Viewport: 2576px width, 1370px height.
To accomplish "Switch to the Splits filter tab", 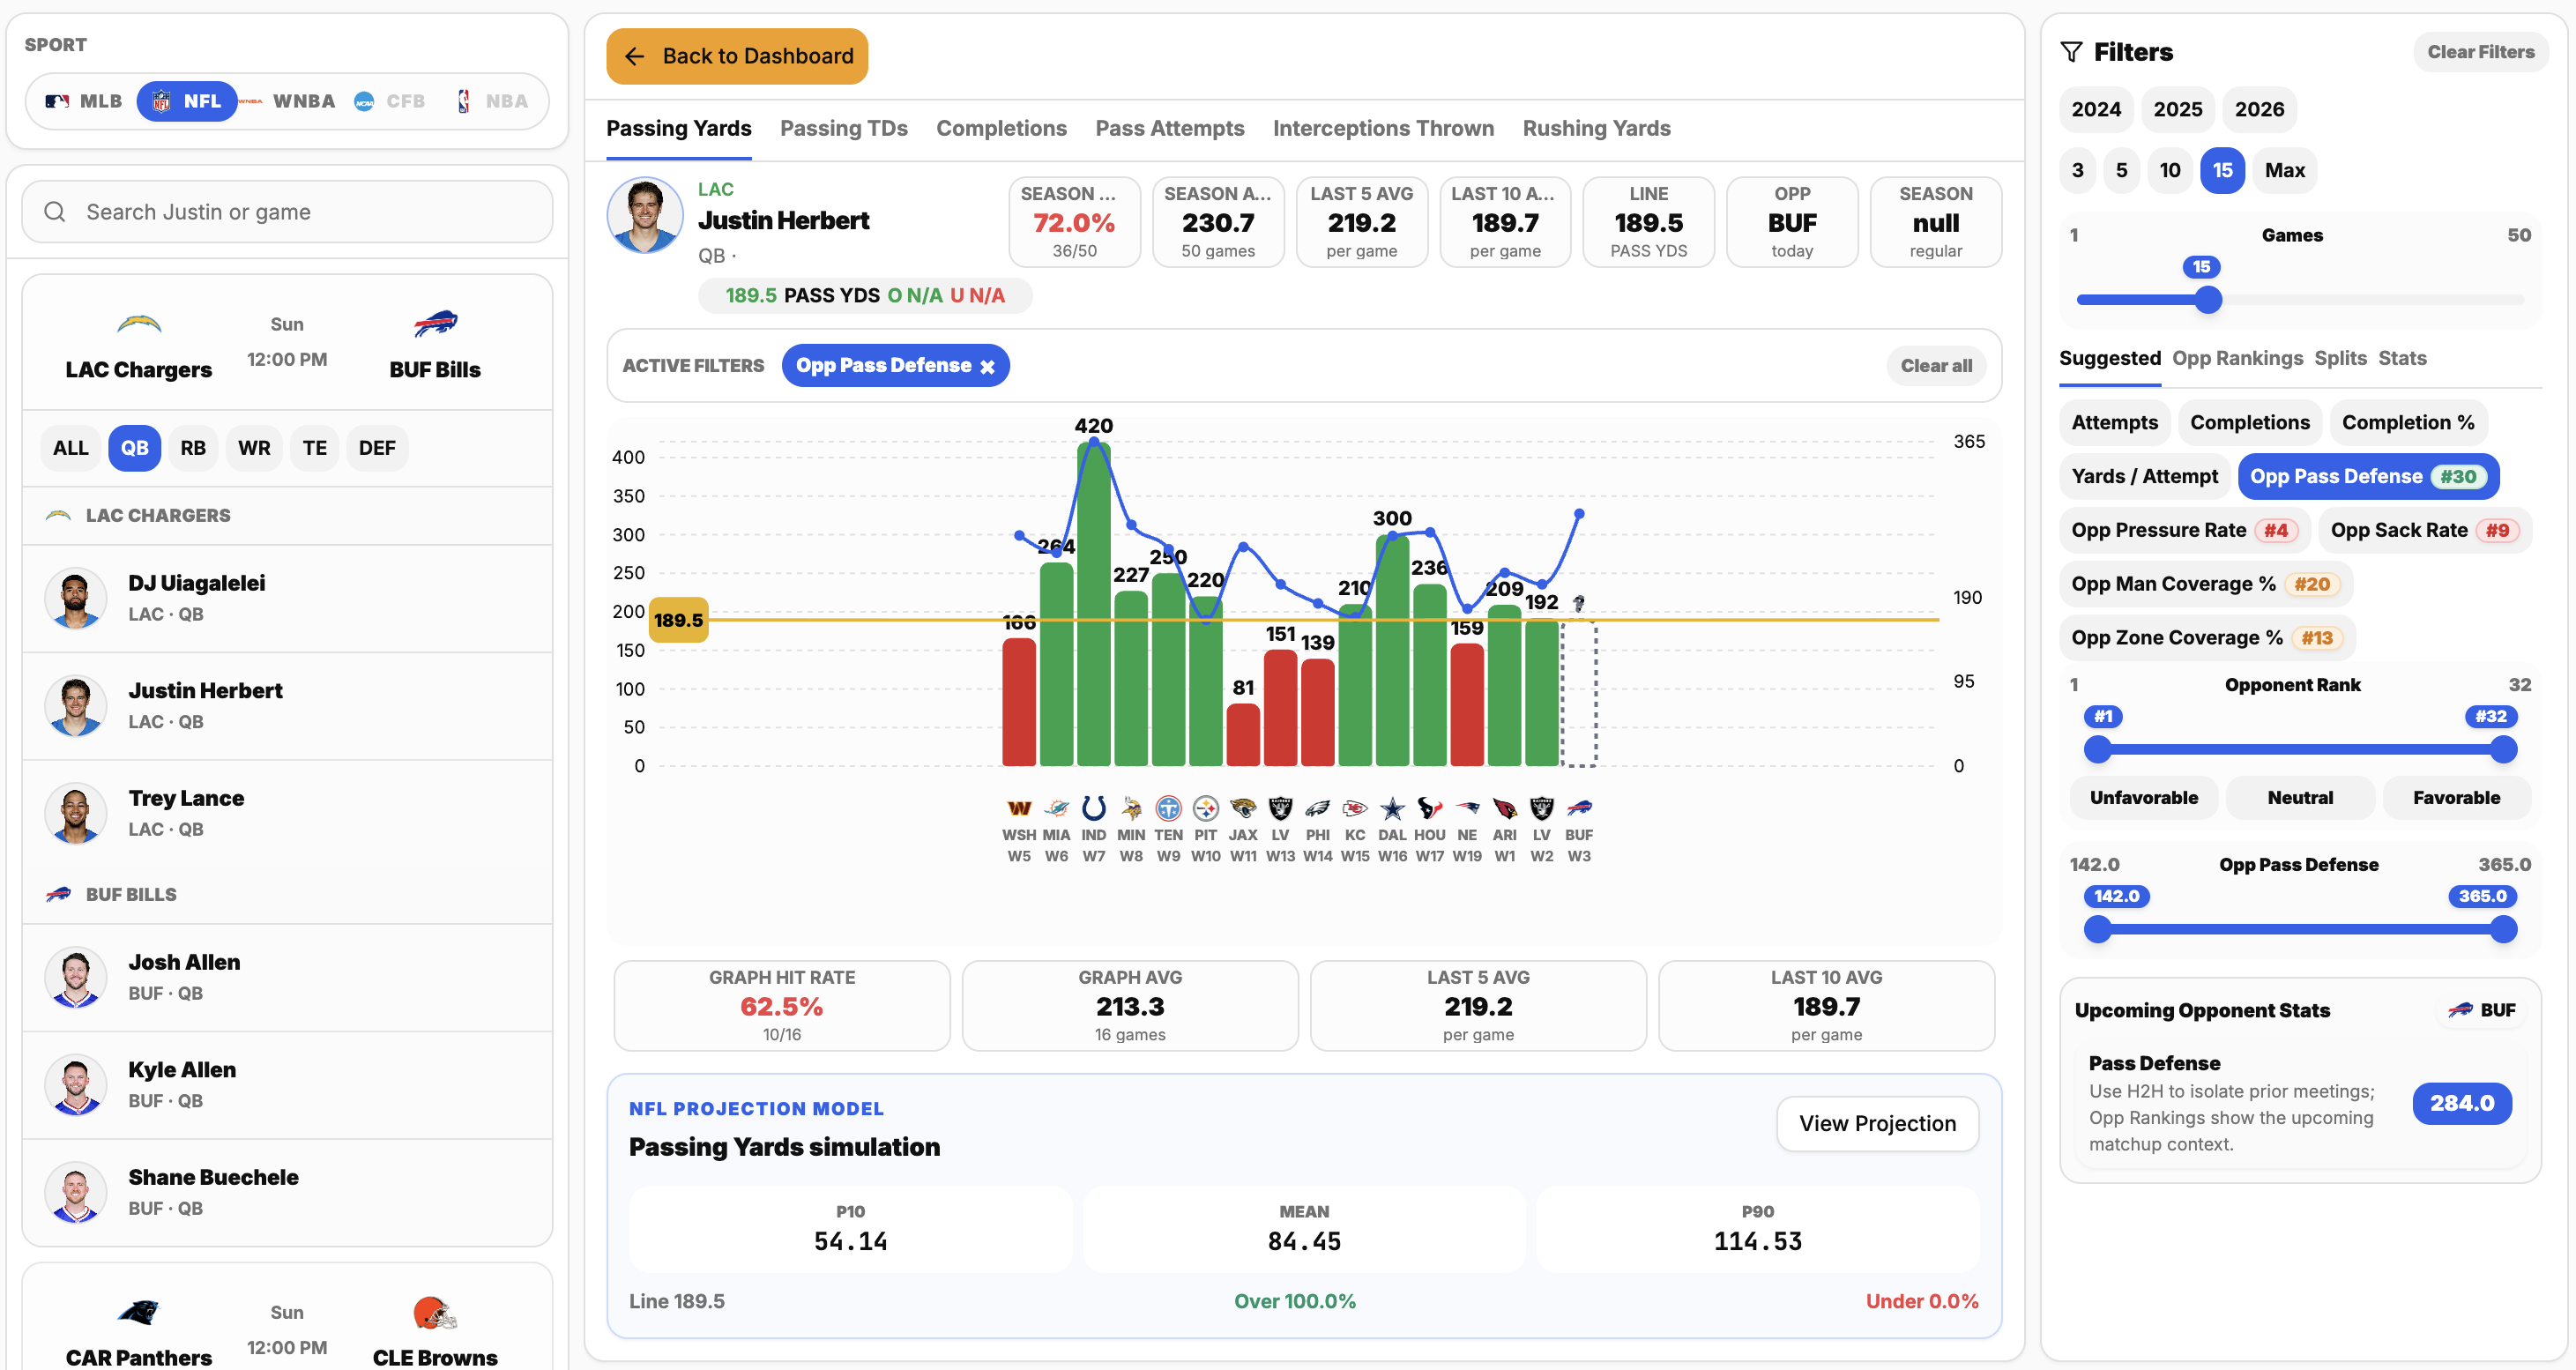I will pyautogui.click(x=2340, y=358).
